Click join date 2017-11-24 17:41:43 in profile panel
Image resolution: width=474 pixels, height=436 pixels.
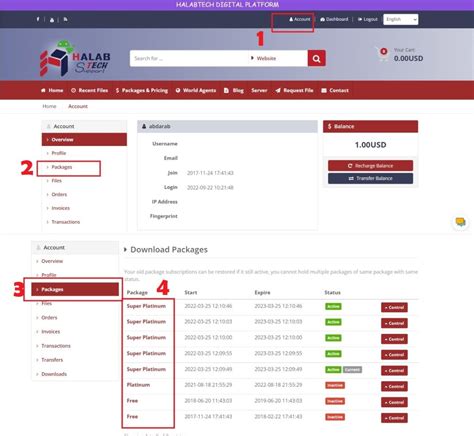point(210,173)
